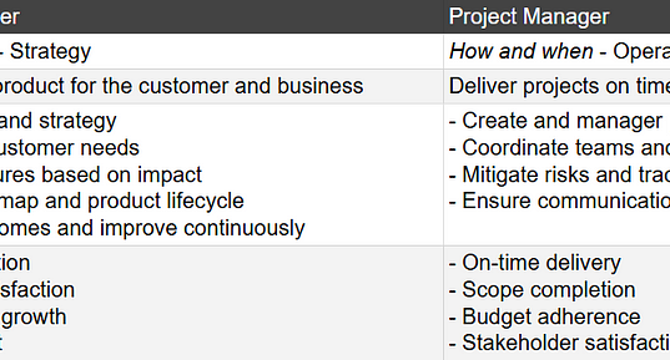Screen dimensions: 670x360
Task: Click the 'Mitigate risks' line
Action: pyautogui.click(x=559, y=174)
